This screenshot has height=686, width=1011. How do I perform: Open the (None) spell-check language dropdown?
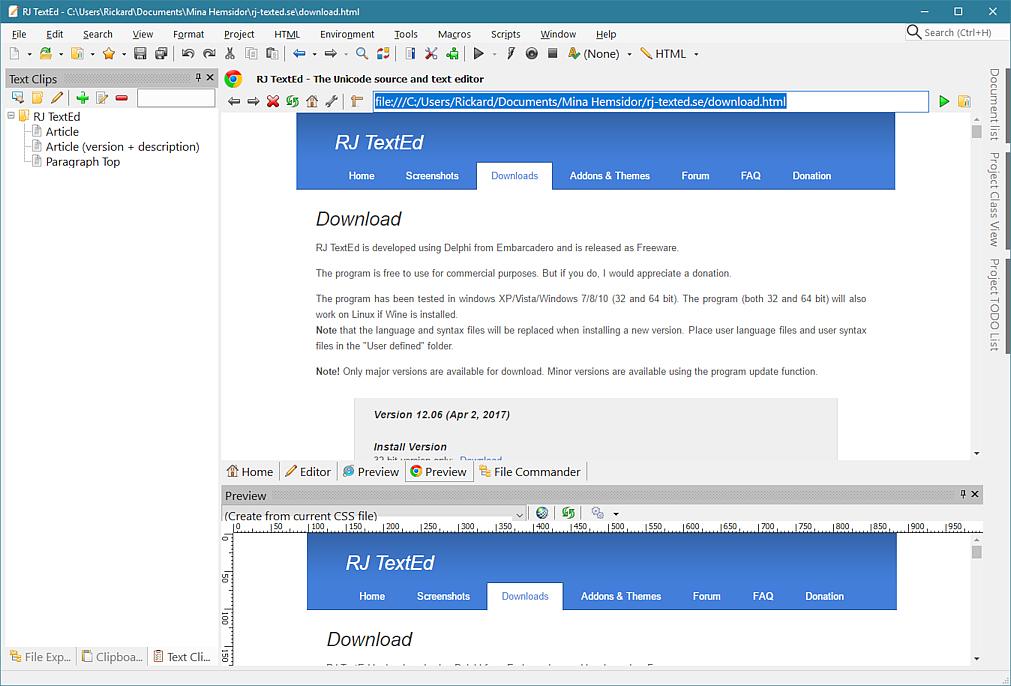(x=629, y=54)
